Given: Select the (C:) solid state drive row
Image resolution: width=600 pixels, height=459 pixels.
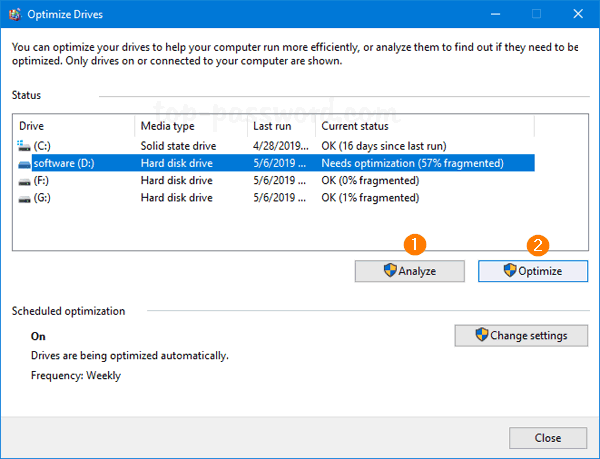Looking at the screenshot, I should tap(200, 145).
